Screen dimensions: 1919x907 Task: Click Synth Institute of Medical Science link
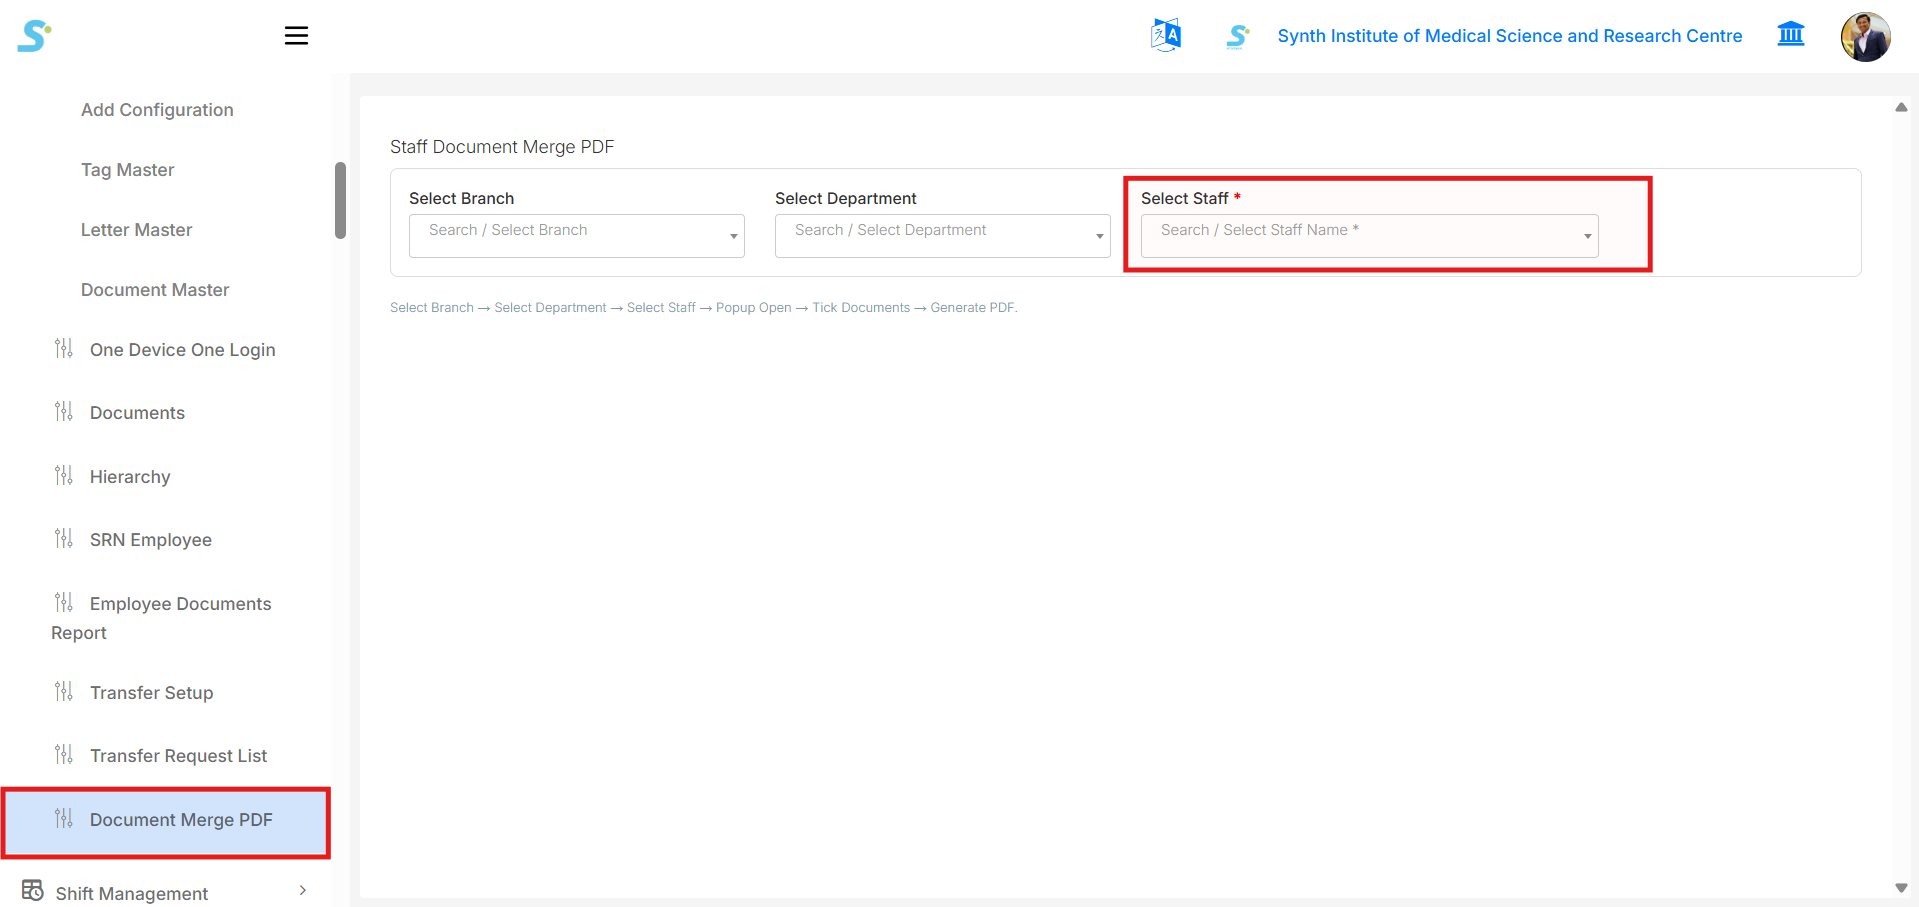(x=1510, y=36)
